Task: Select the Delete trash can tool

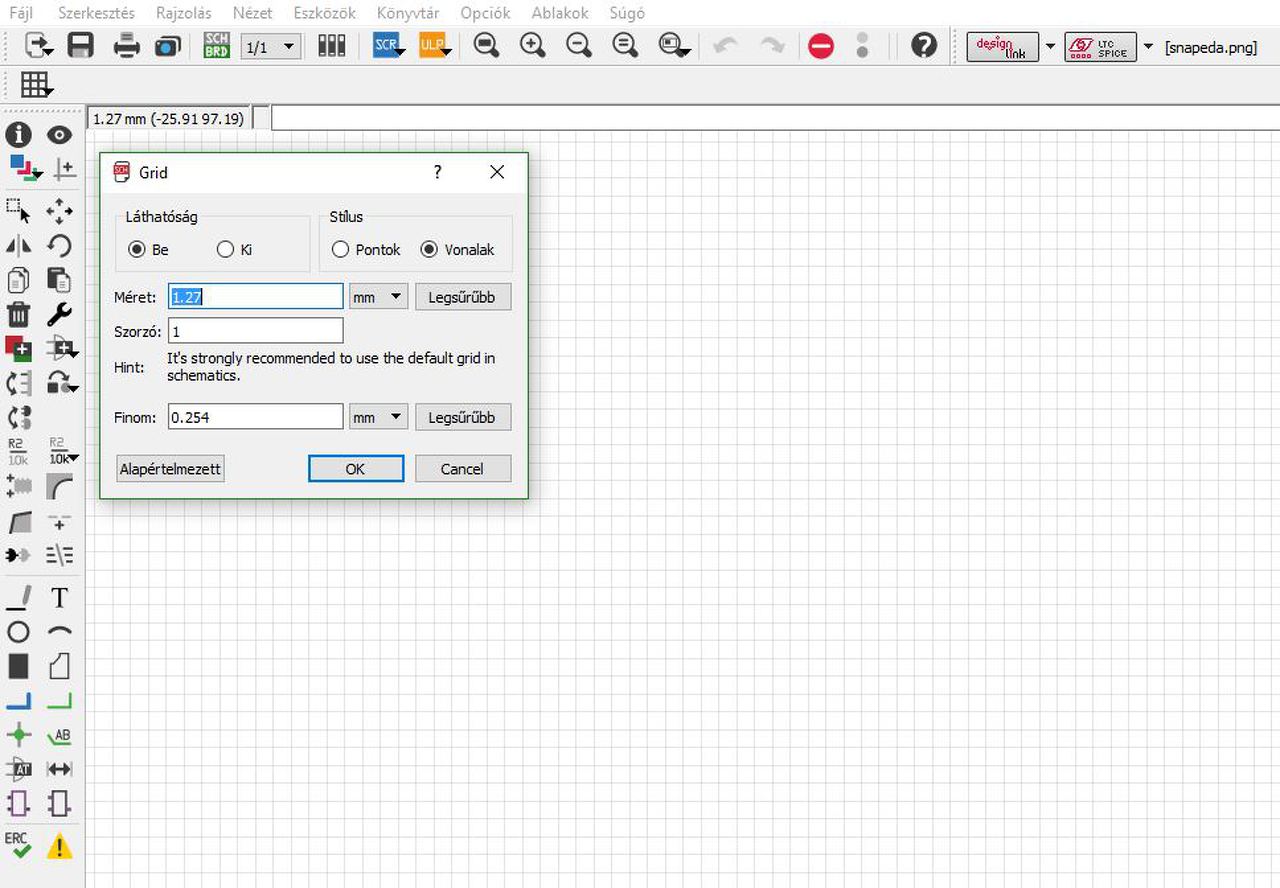Action: [x=19, y=315]
